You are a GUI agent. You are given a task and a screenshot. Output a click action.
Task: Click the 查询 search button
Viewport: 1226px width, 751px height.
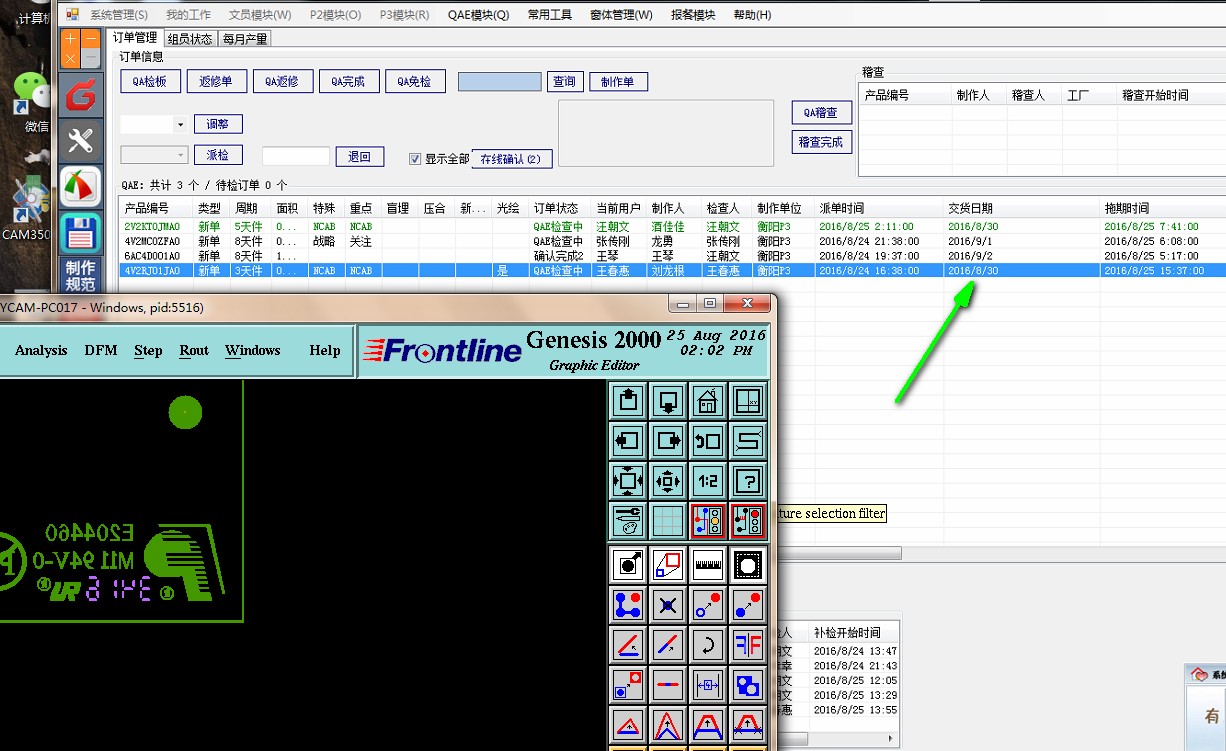[564, 82]
